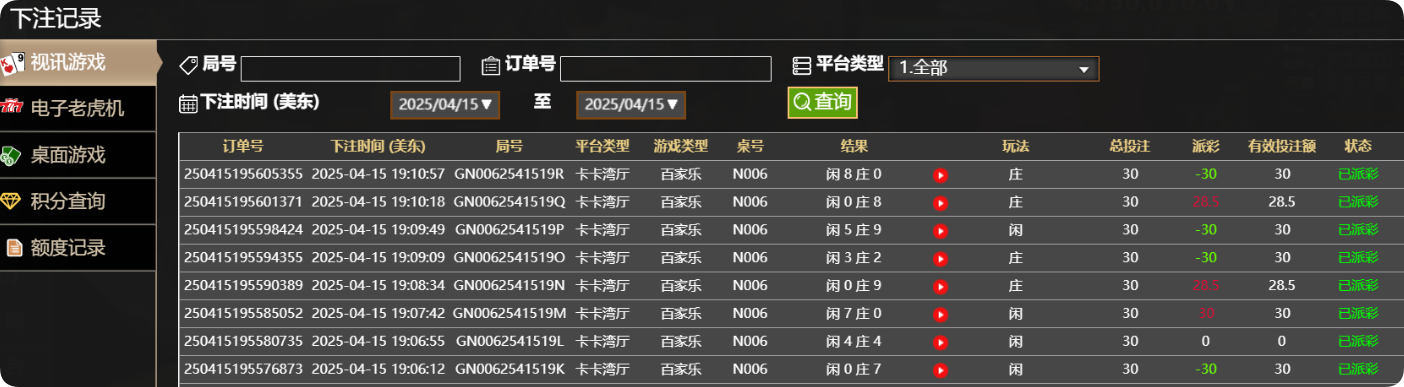Click the server icon next to 平台类型

pos(801,65)
